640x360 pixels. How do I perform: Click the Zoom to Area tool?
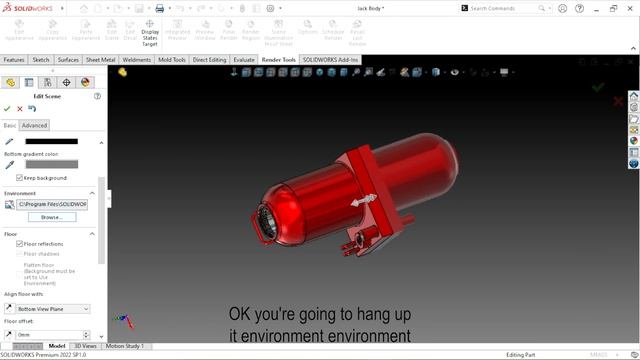[368, 72]
